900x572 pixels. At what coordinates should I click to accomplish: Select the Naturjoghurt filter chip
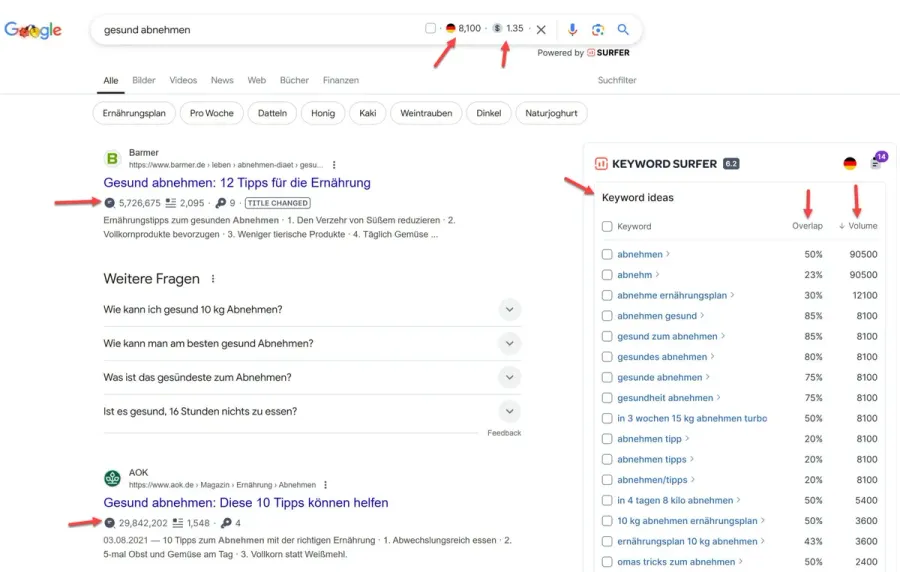point(551,113)
